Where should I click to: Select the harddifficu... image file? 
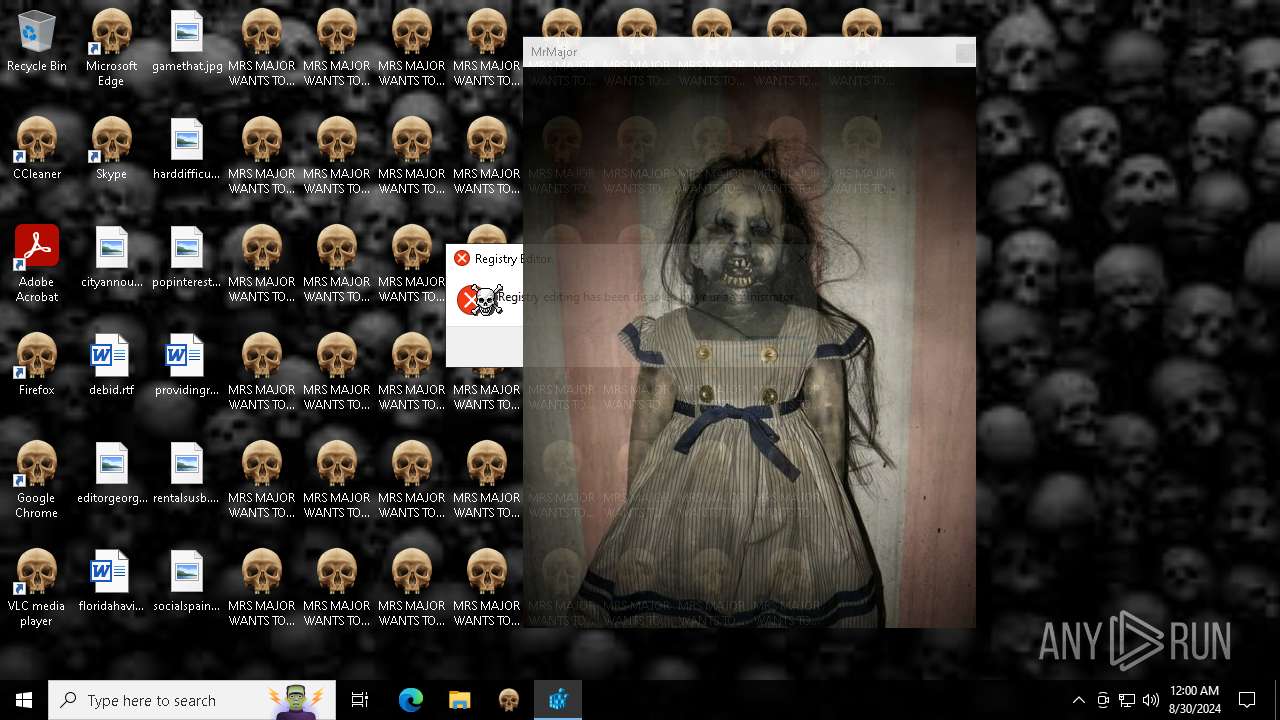[x=187, y=149]
